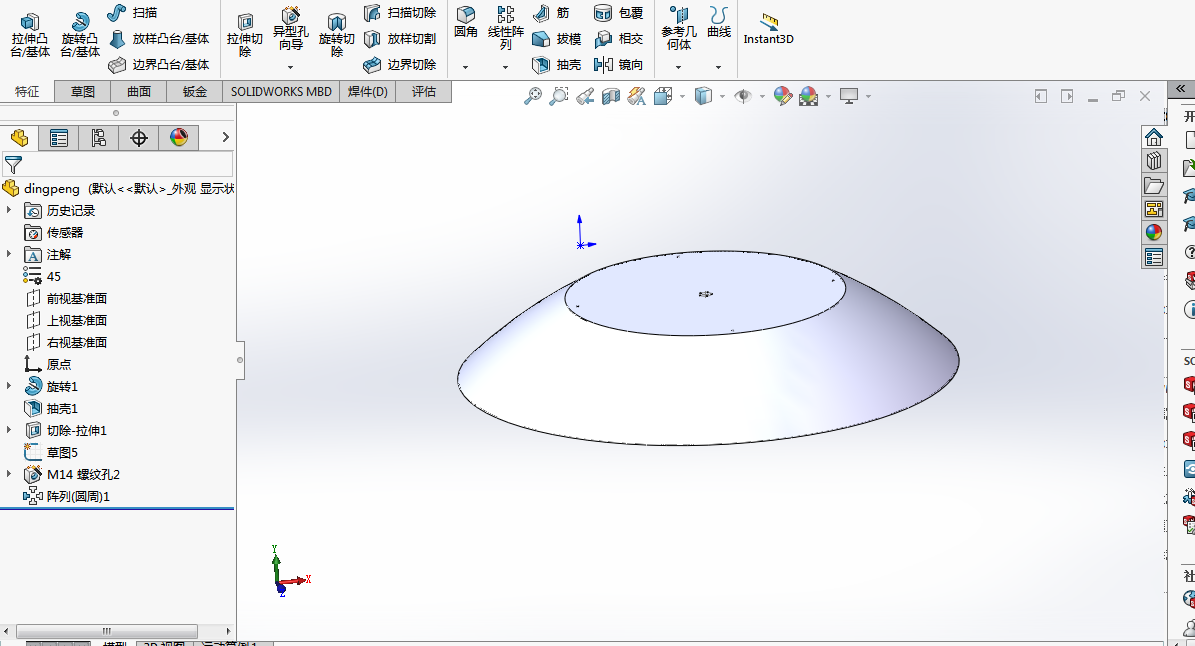Expand the 历史记录 (History) tree node

(x=9, y=210)
